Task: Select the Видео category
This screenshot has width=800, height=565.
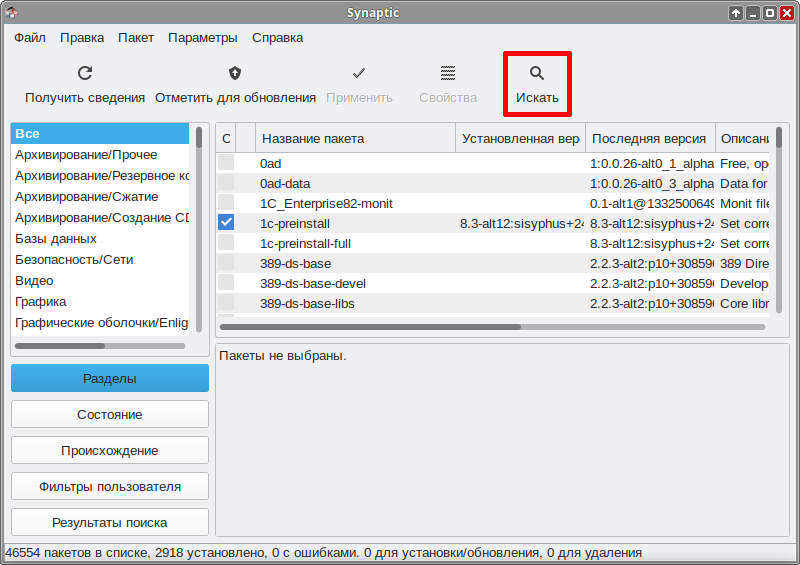Action: 100,281
